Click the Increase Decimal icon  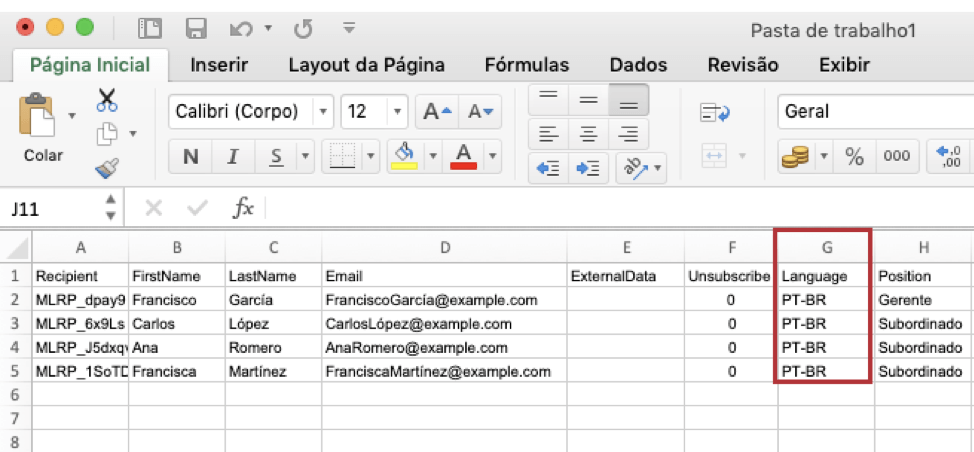click(949, 156)
